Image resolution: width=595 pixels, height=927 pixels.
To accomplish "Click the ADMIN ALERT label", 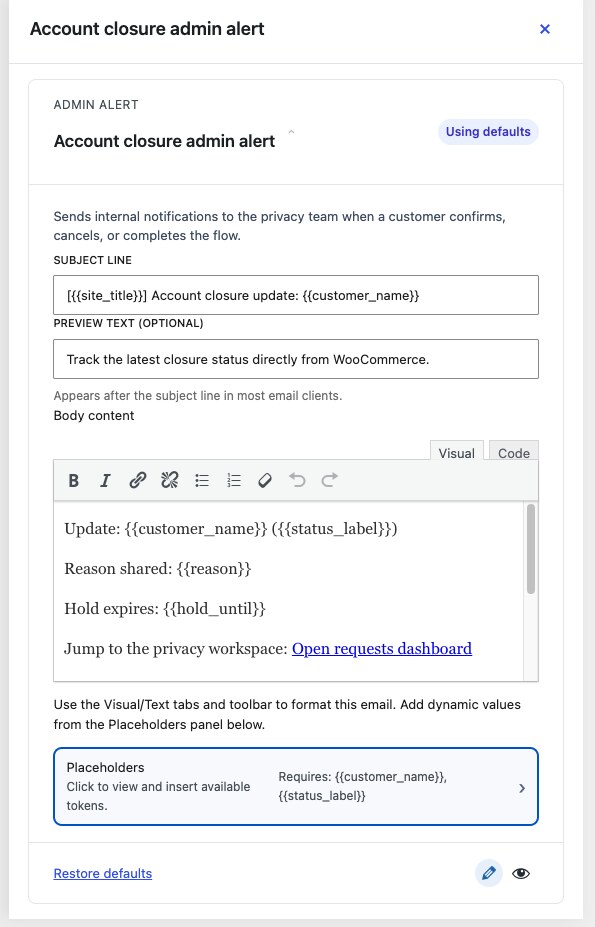I will click(96, 105).
